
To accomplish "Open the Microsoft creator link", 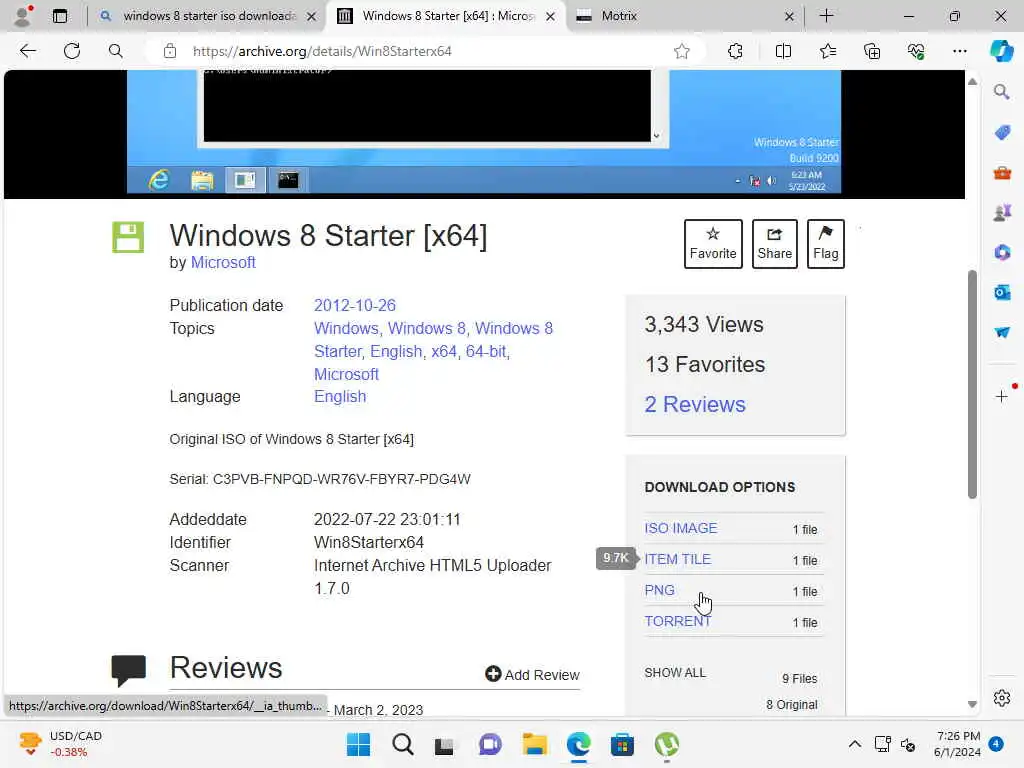I will tap(223, 263).
